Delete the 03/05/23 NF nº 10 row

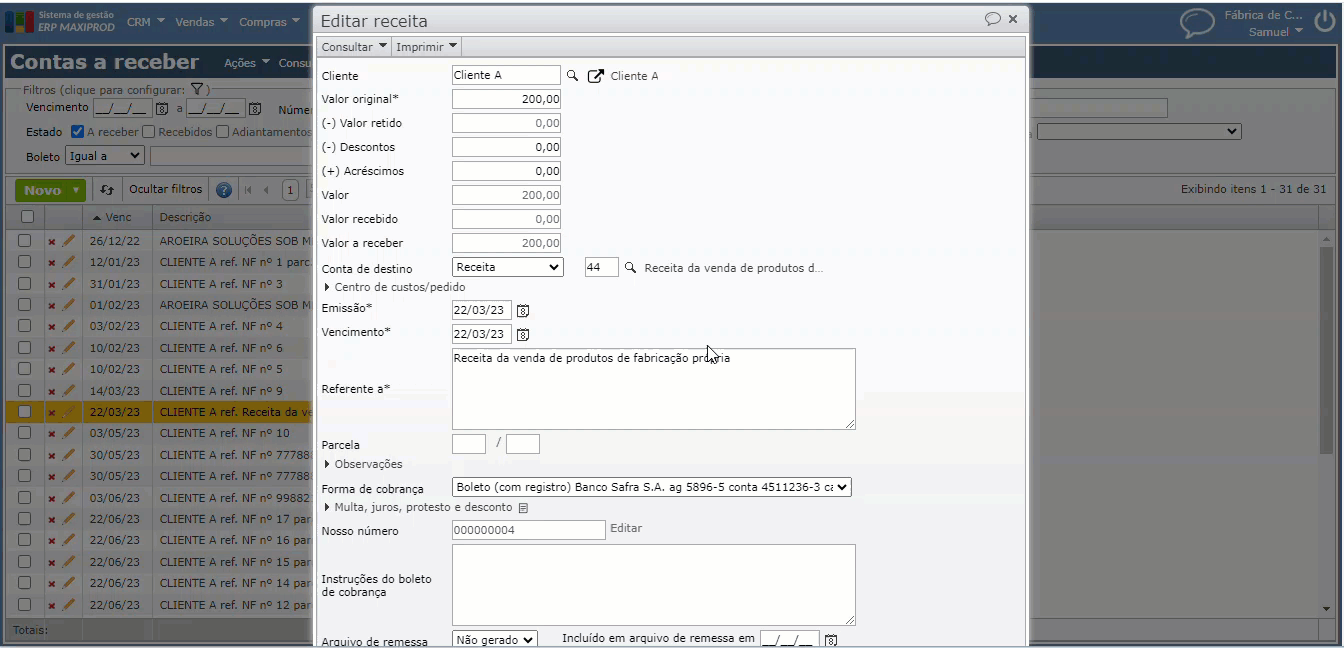click(52, 433)
